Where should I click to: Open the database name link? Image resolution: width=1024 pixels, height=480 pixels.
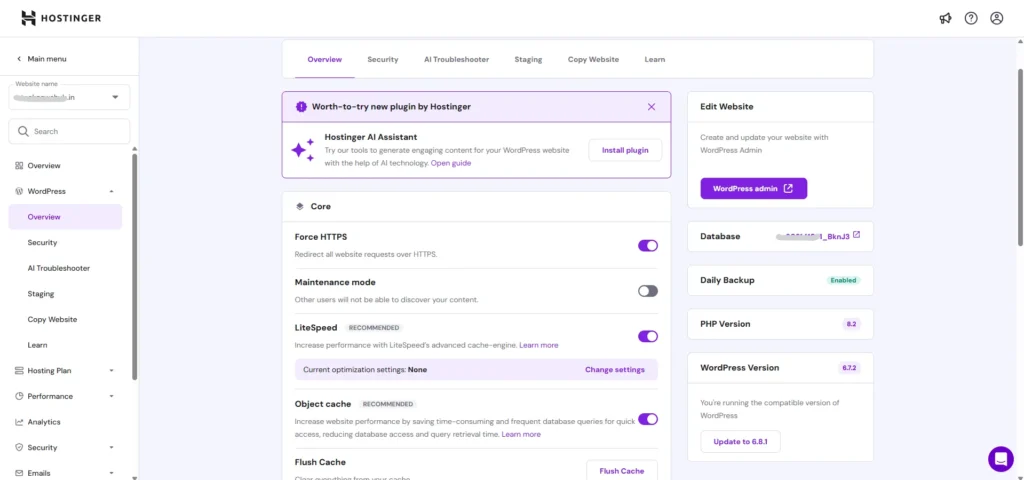tap(813, 236)
